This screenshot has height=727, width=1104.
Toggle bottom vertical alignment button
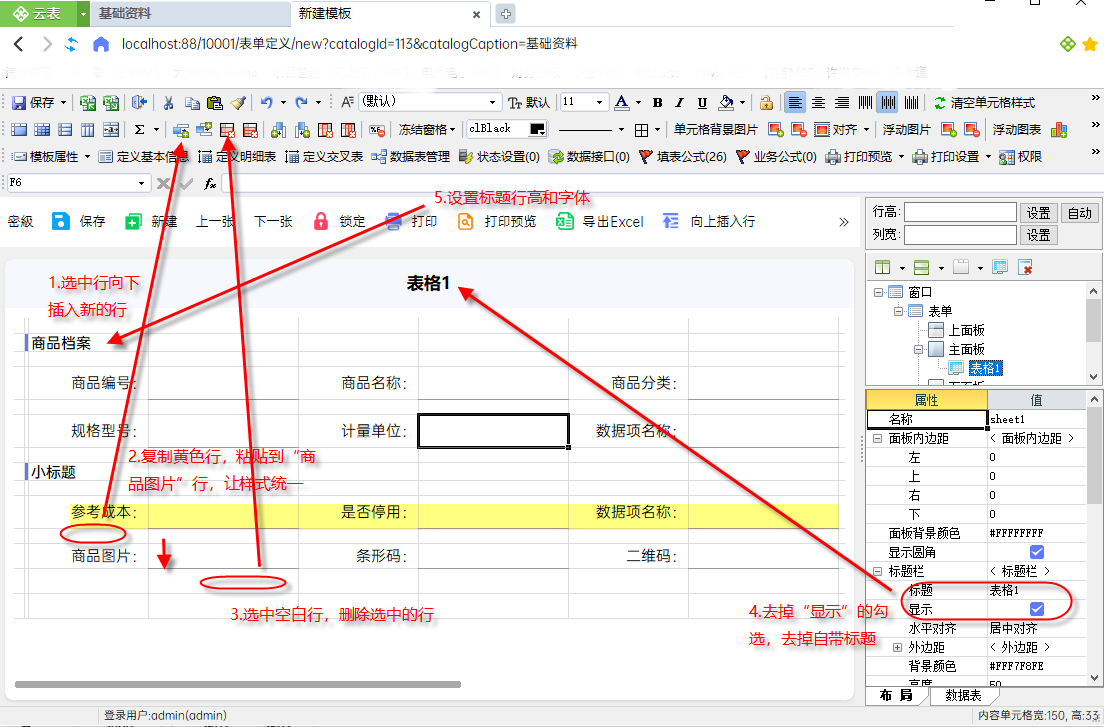912,103
